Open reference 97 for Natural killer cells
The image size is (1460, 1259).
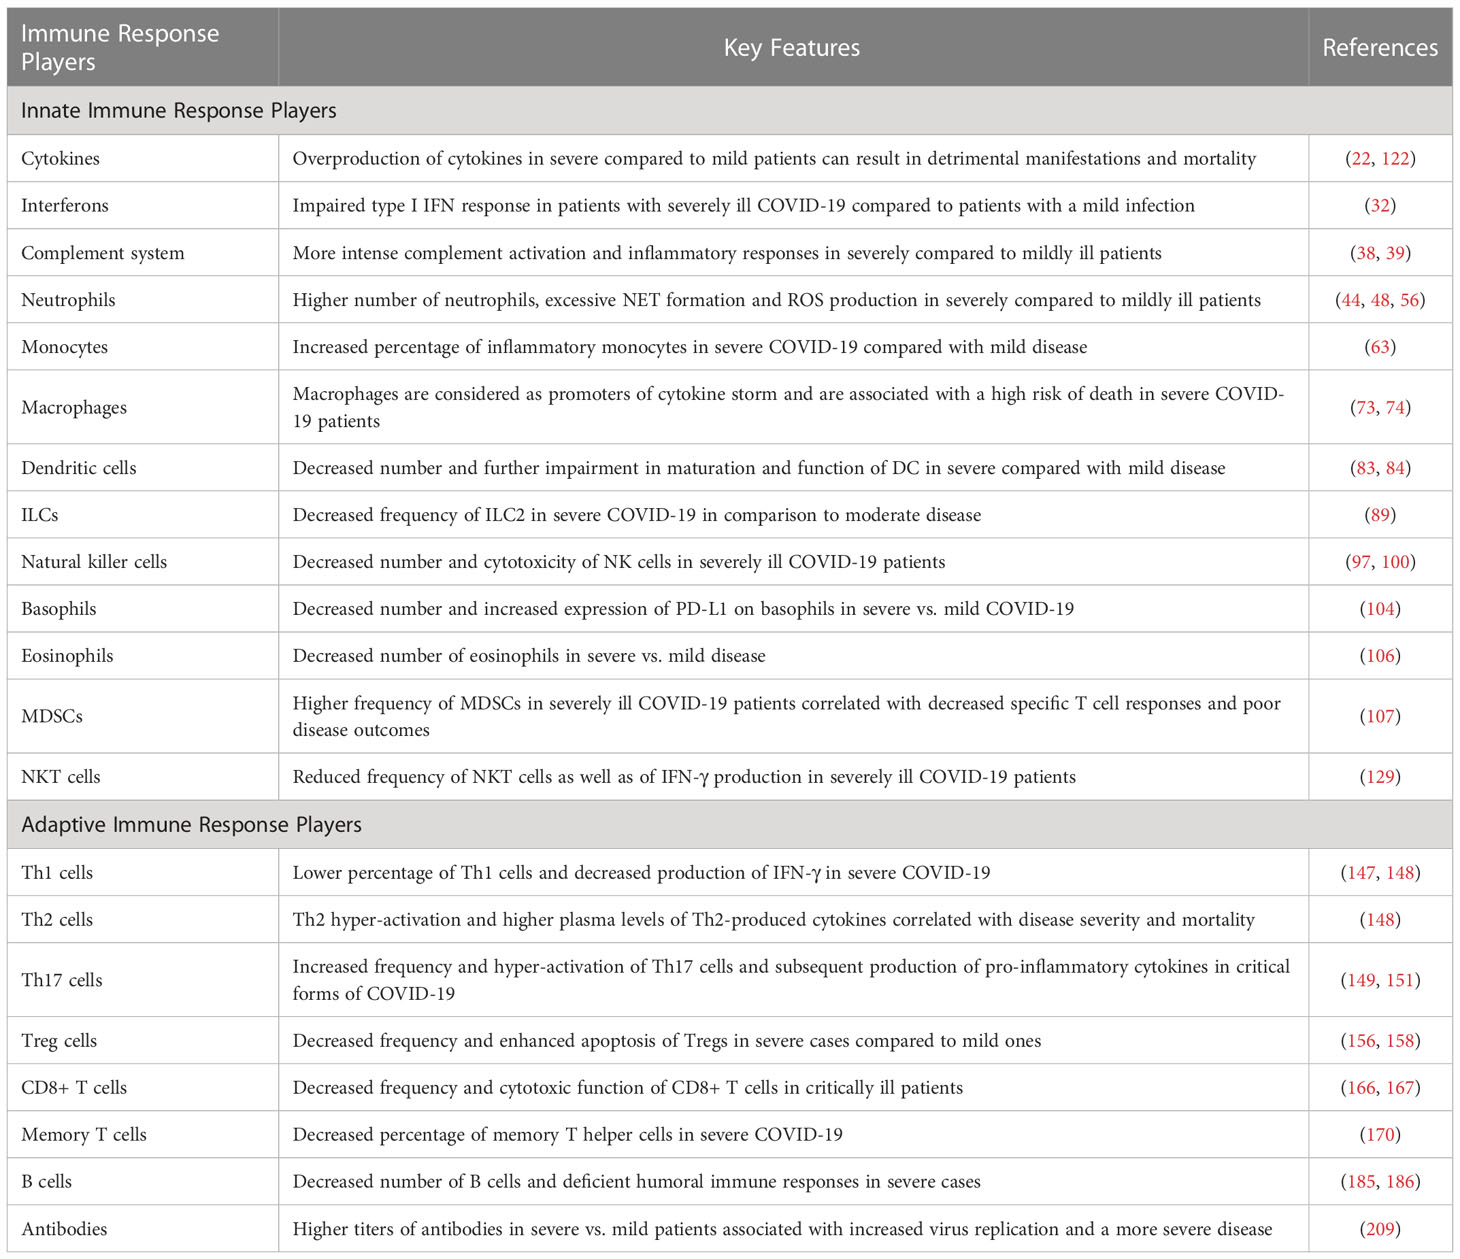tap(1361, 562)
